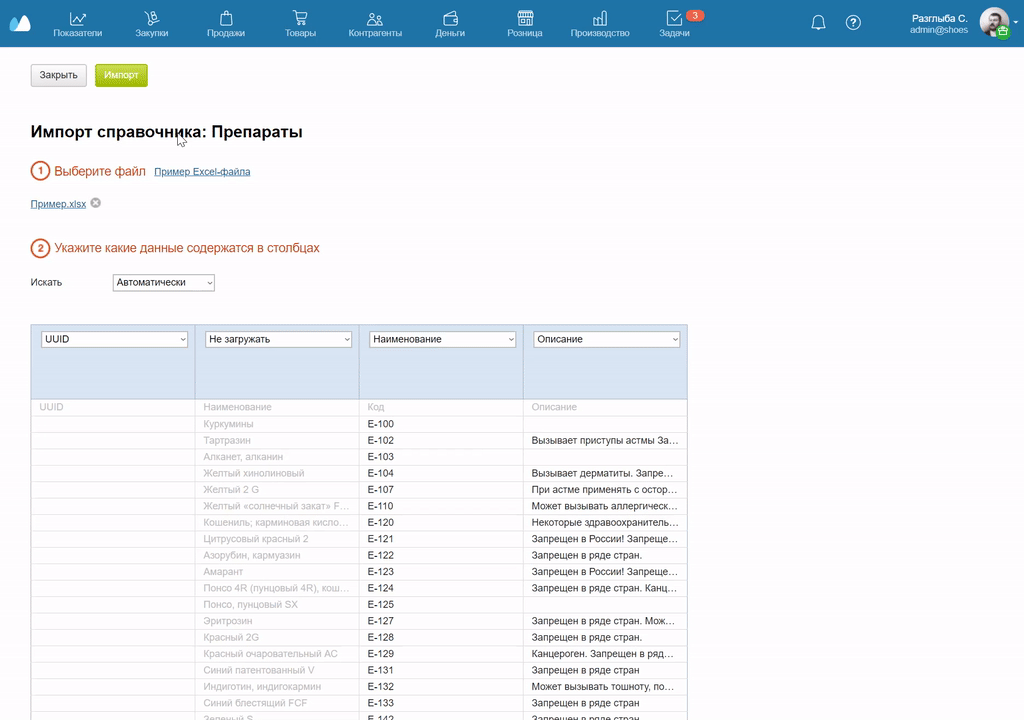Change the UUID column mapping dropdown
Screen dimensions: 1024x720
tap(113, 339)
